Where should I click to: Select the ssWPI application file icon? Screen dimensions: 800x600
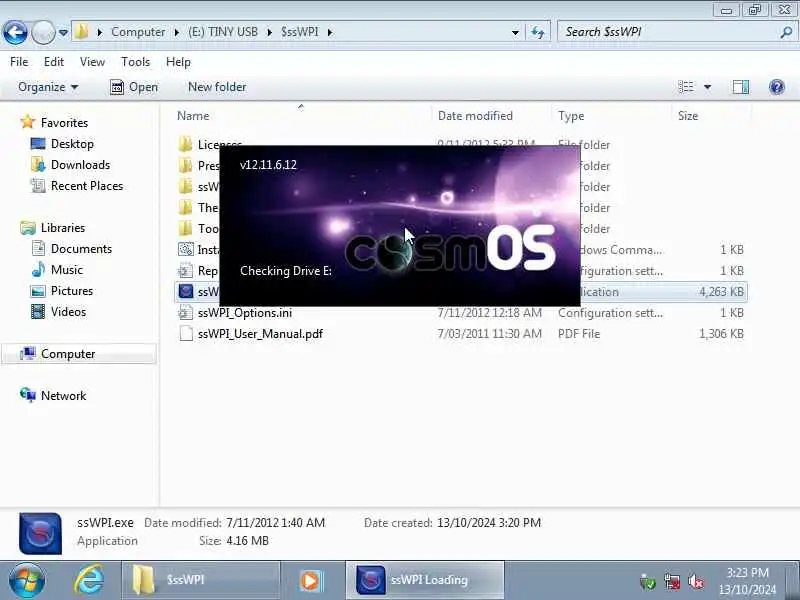[186, 291]
